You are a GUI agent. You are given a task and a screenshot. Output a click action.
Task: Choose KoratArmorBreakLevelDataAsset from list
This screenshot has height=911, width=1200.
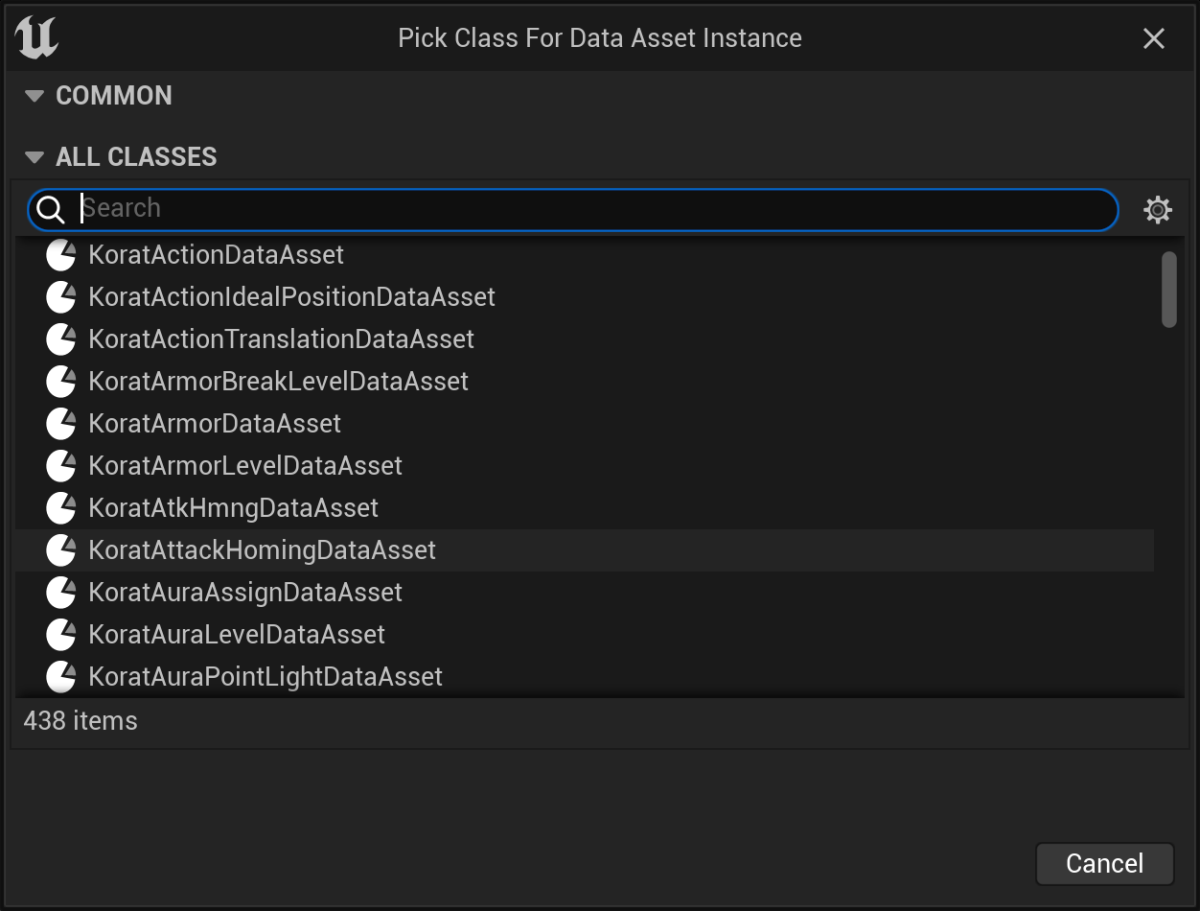584,381
